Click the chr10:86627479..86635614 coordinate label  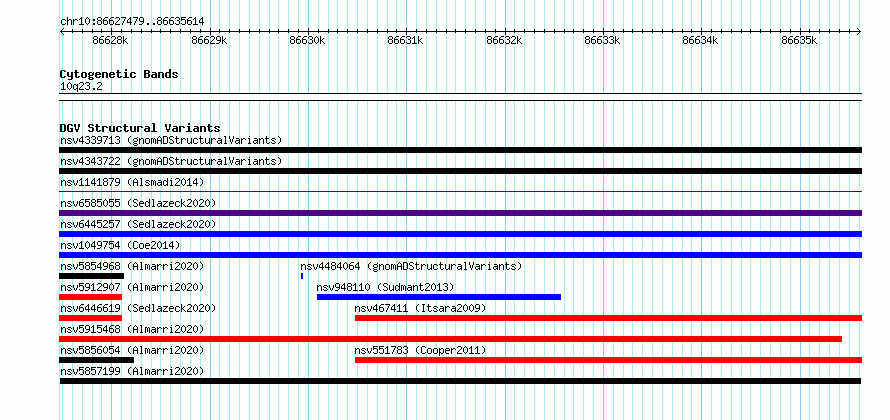click(x=132, y=22)
